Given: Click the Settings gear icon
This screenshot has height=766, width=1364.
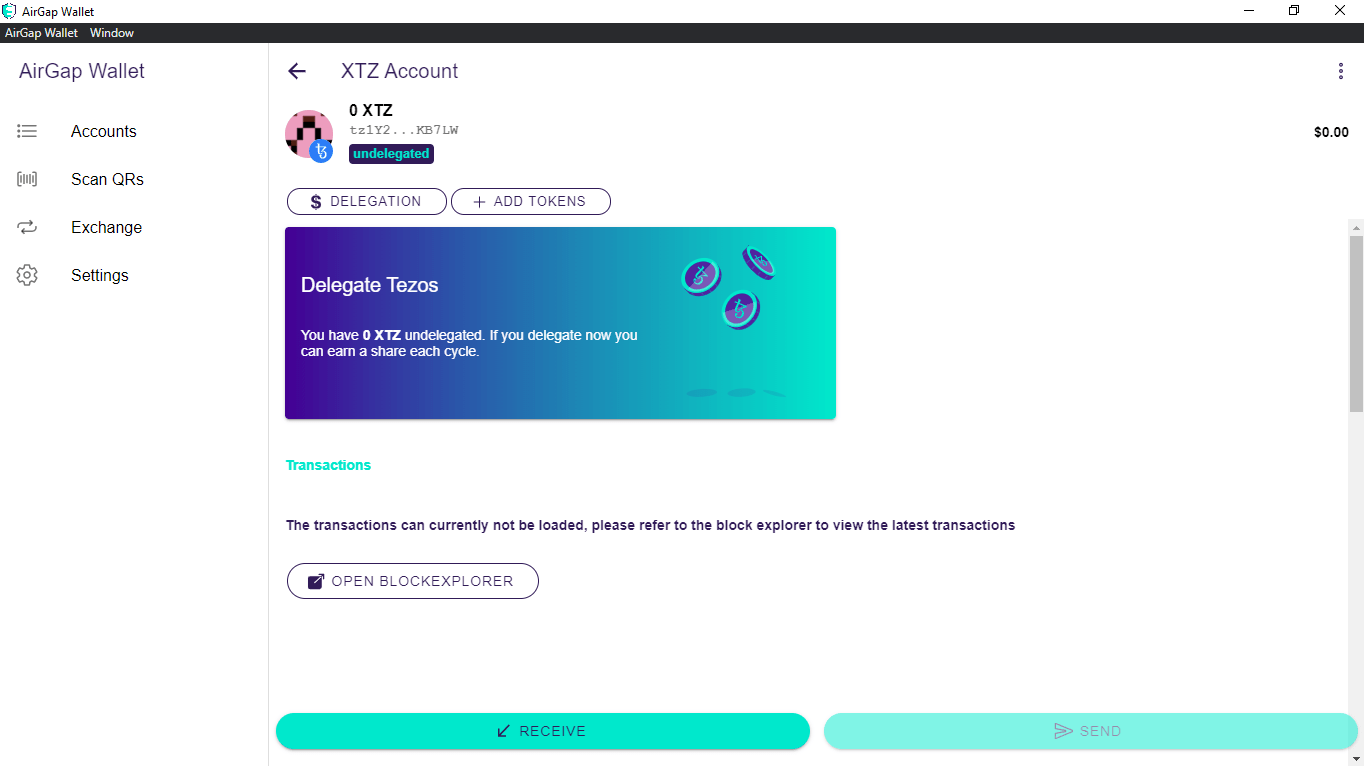Looking at the screenshot, I should pyautogui.click(x=27, y=275).
